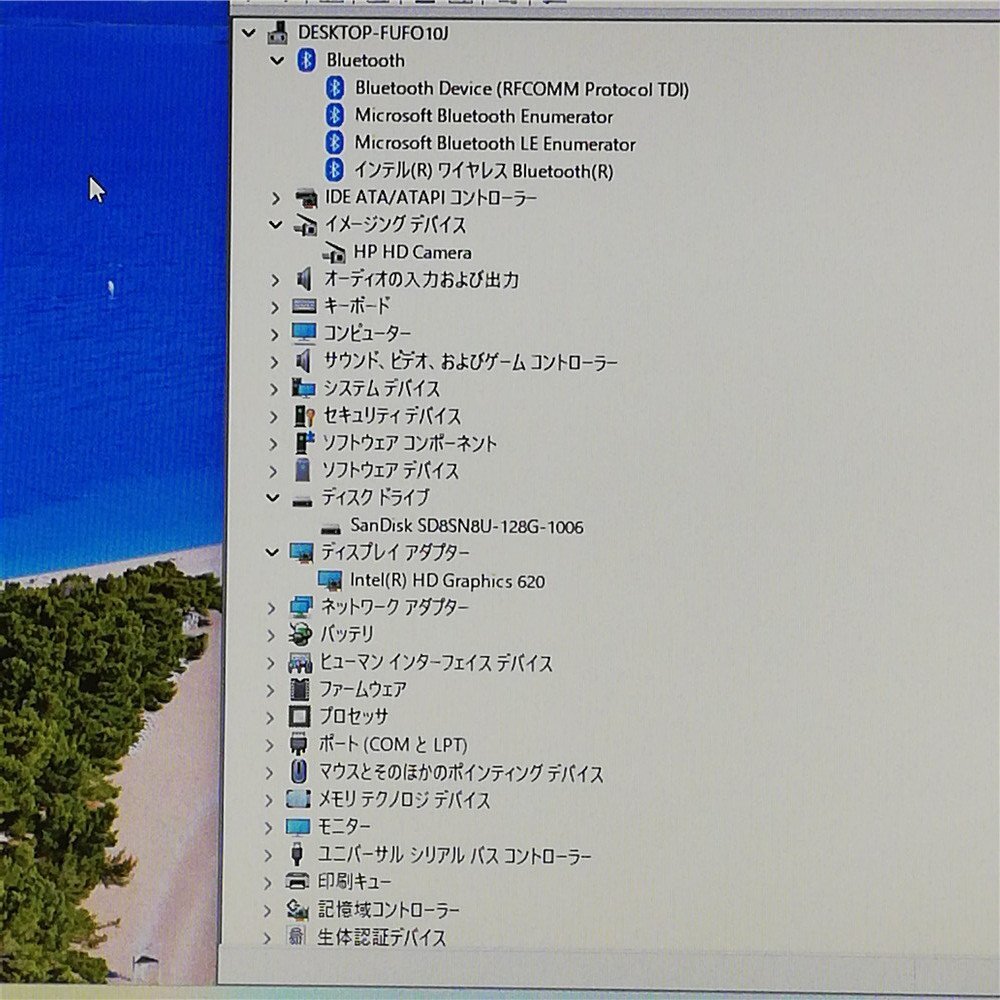This screenshot has height=1000, width=1000.
Task: Click ソフトウェア コンポーネント icon
Action: [x=305, y=443]
